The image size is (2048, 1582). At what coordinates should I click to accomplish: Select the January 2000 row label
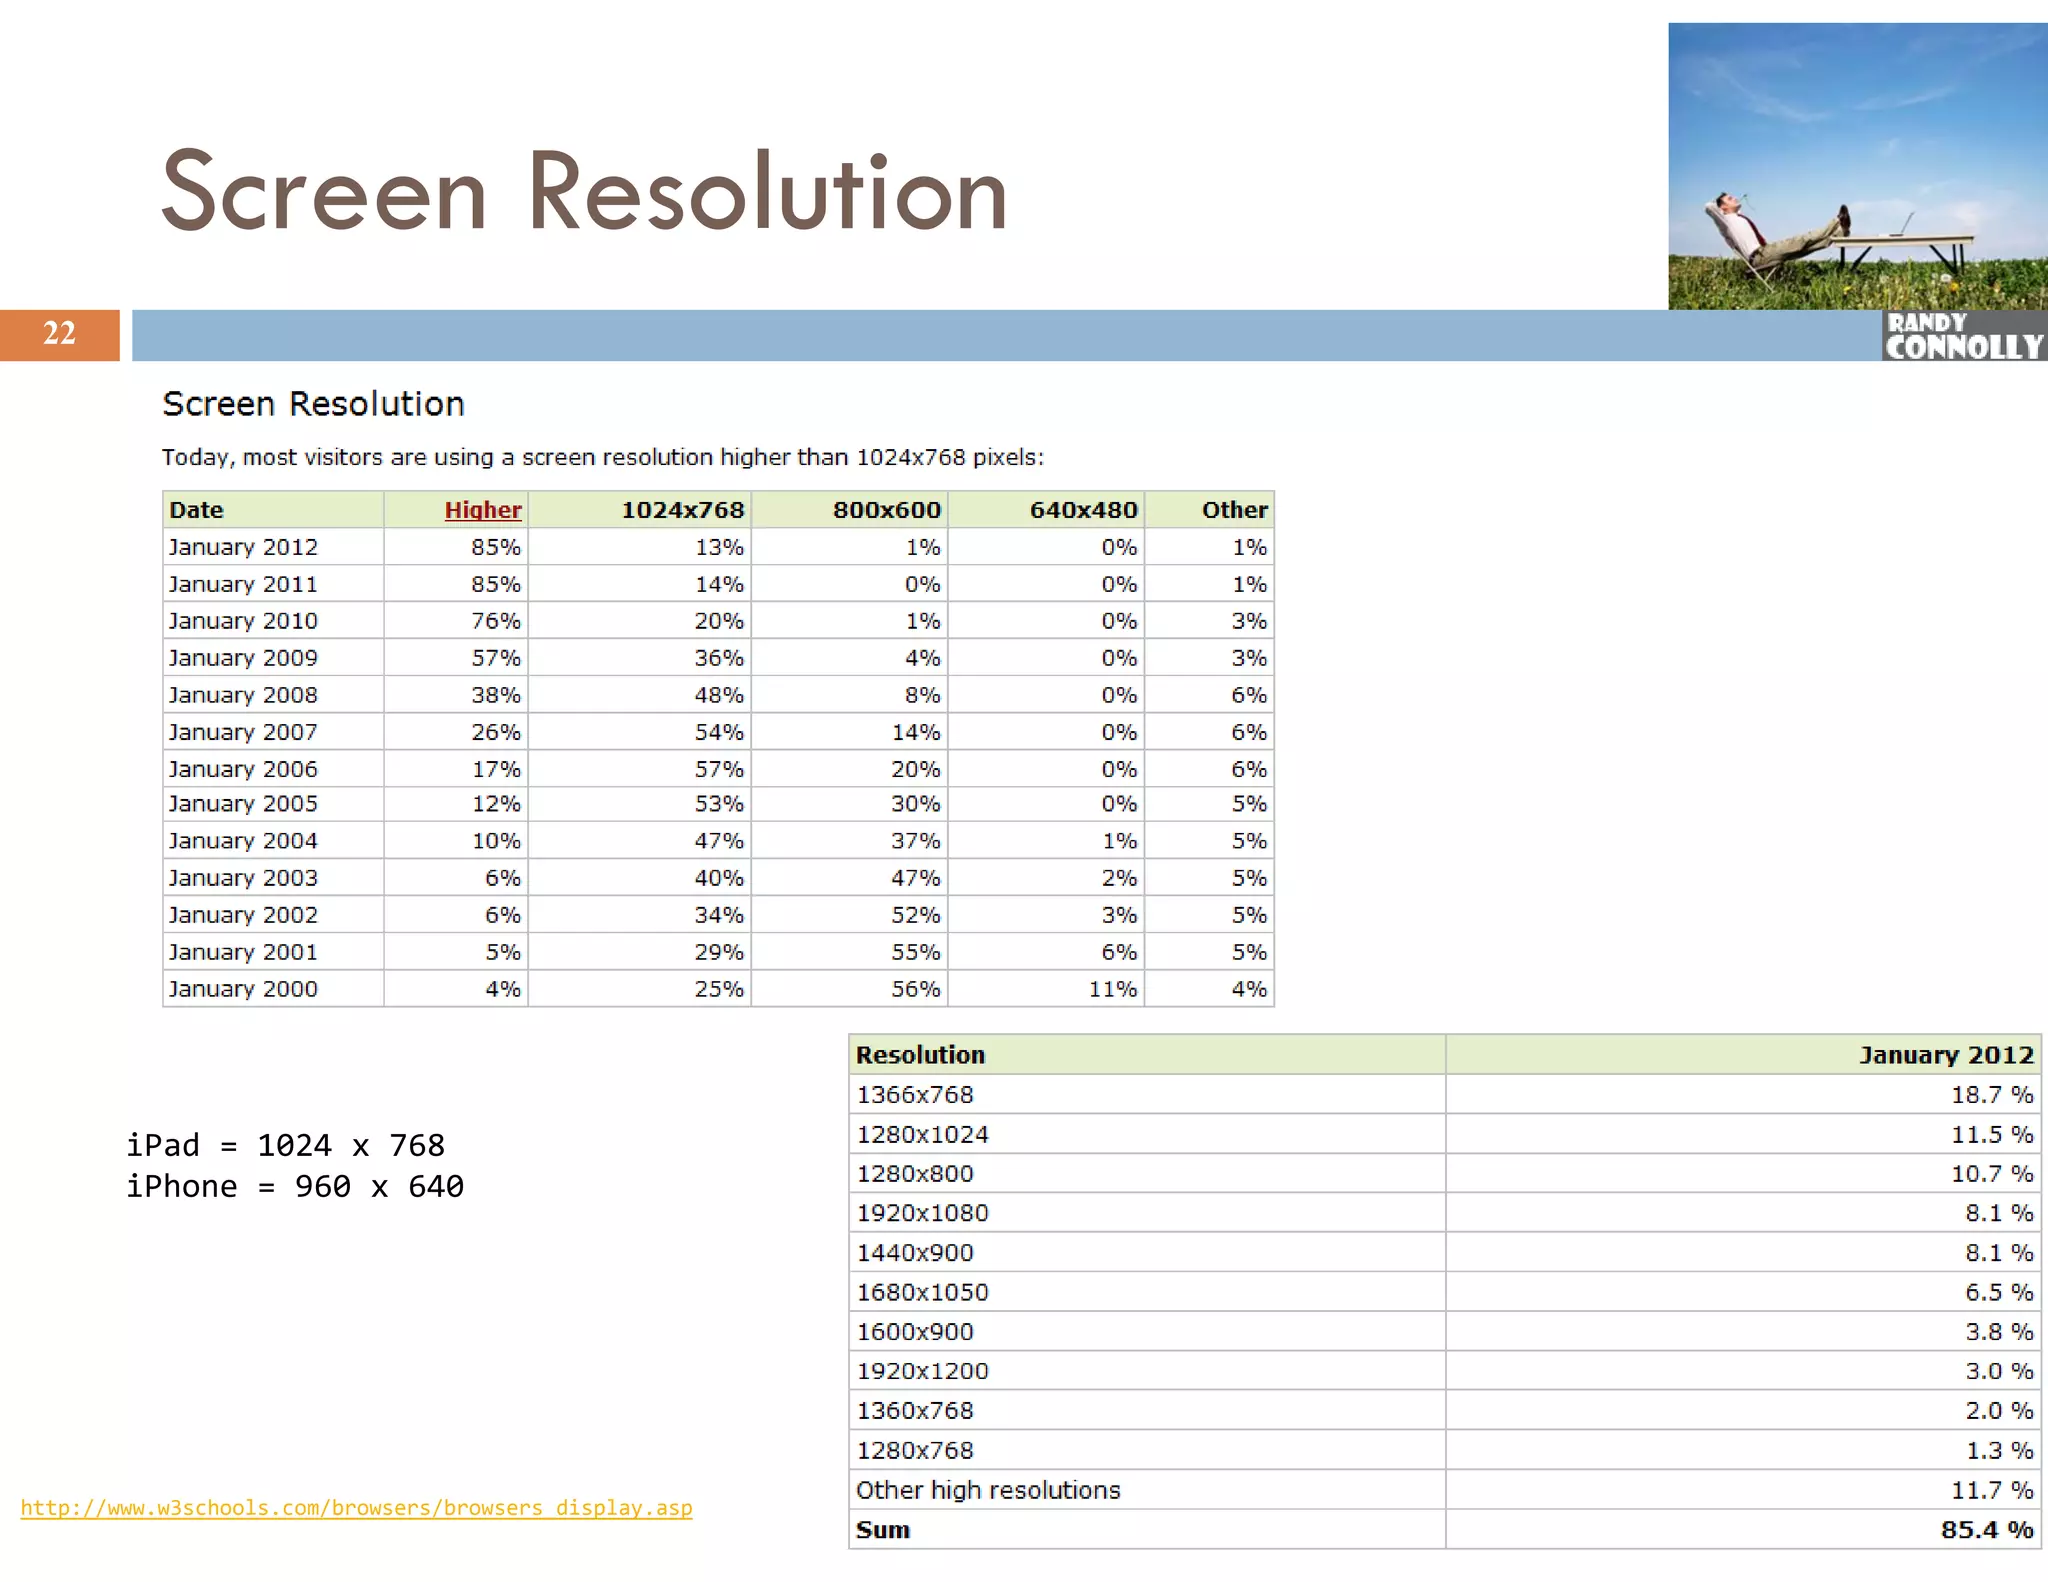coord(243,989)
